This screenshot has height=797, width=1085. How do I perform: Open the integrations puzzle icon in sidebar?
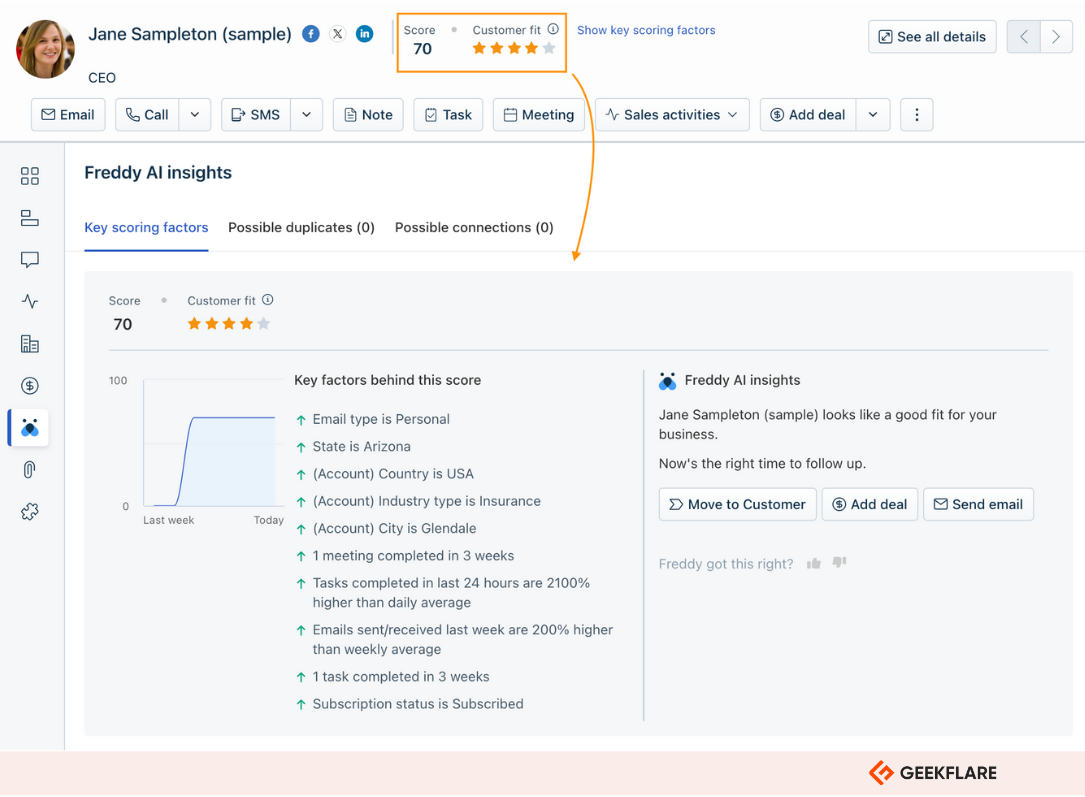click(30, 512)
